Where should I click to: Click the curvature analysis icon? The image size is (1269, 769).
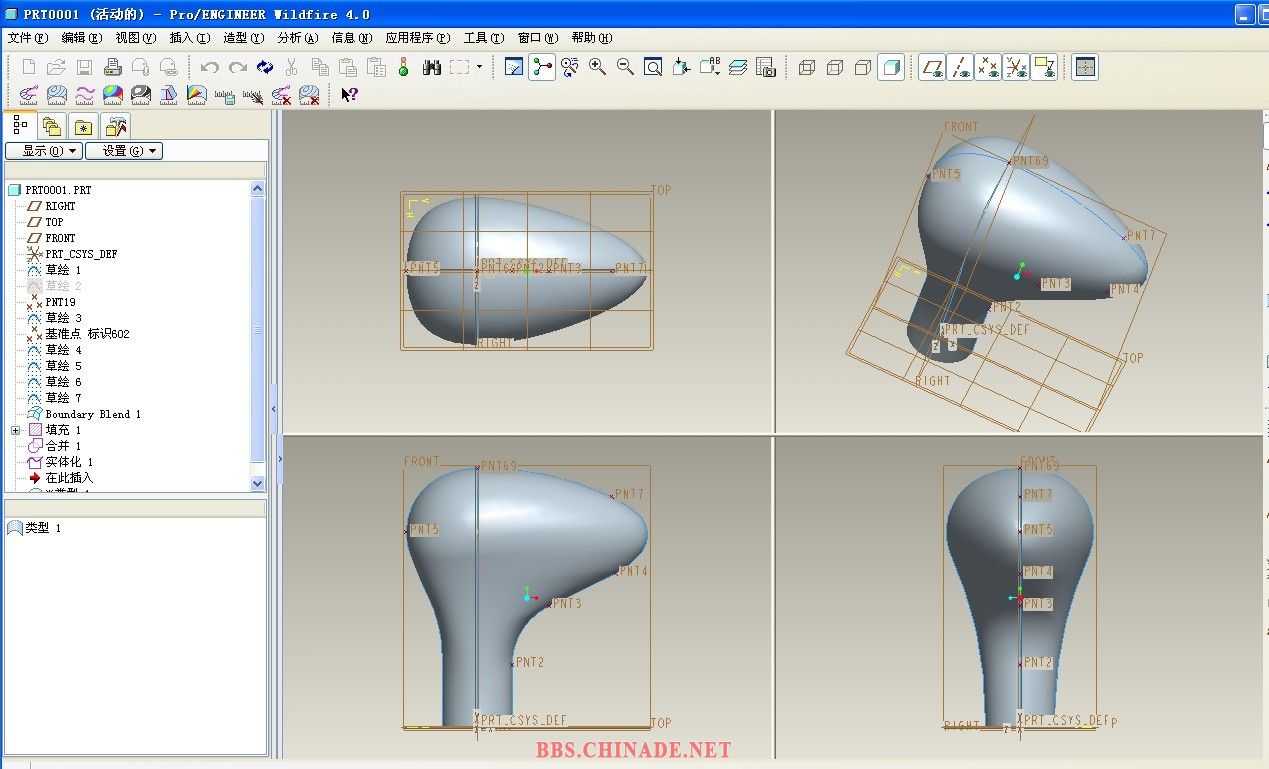click(29, 95)
